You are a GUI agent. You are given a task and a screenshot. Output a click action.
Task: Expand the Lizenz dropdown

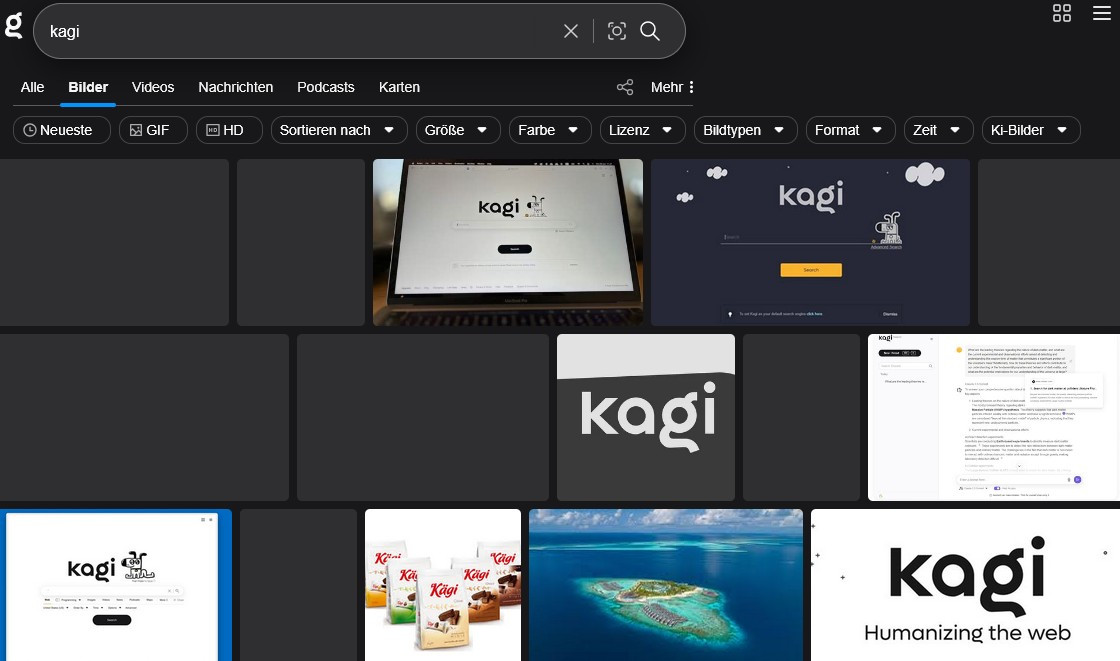point(643,130)
